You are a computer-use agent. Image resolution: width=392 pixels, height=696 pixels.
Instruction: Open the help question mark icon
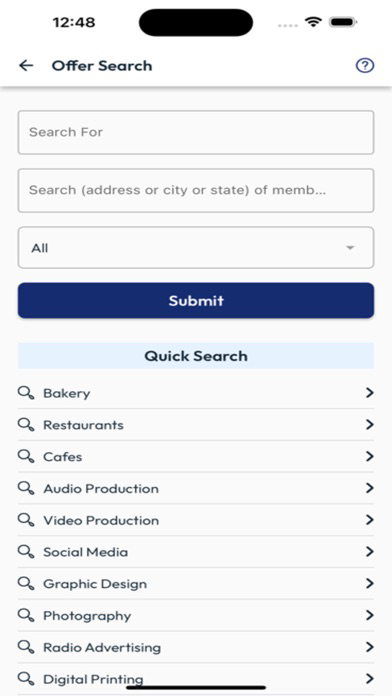(365, 66)
